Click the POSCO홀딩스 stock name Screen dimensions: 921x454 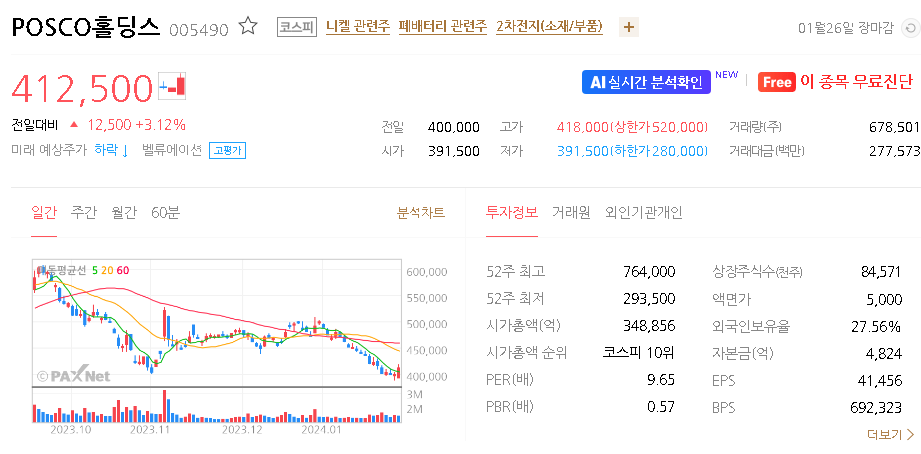click(x=86, y=27)
